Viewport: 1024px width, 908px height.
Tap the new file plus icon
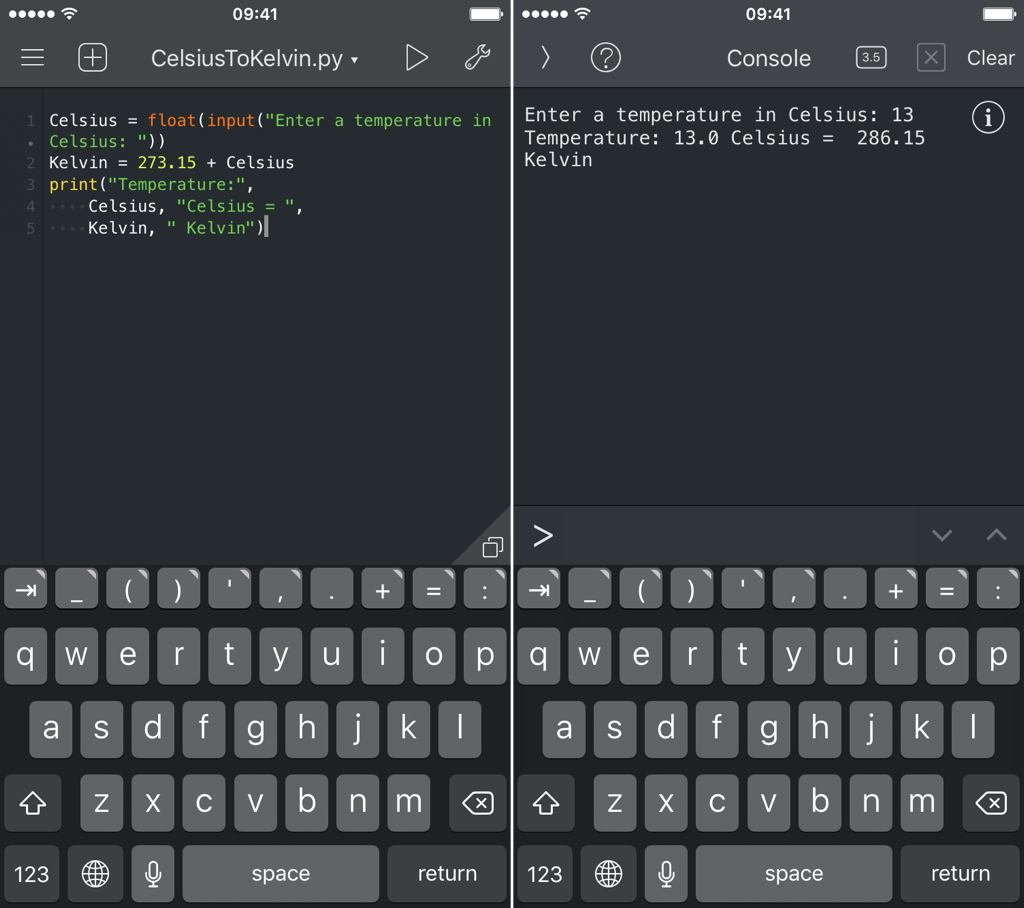tap(93, 58)
